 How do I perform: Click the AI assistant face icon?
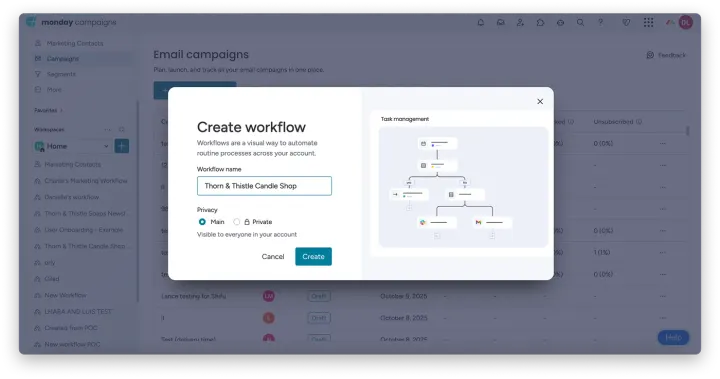click(560, 22)
